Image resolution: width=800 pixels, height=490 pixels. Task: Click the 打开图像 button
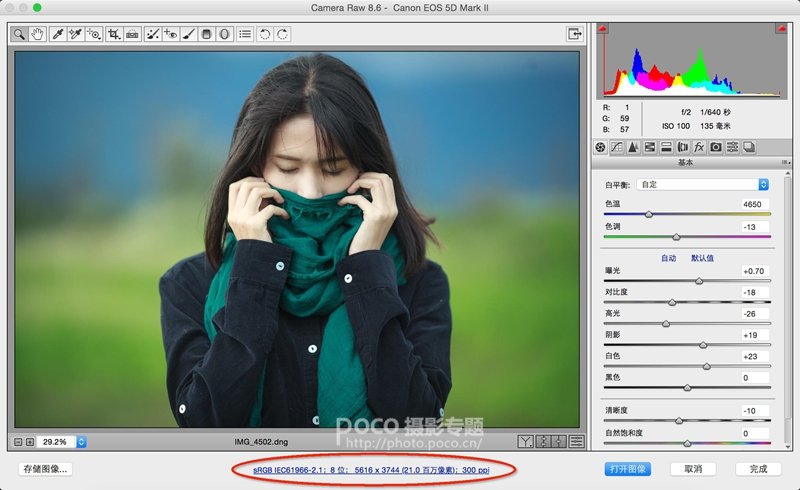coord(628,468)
